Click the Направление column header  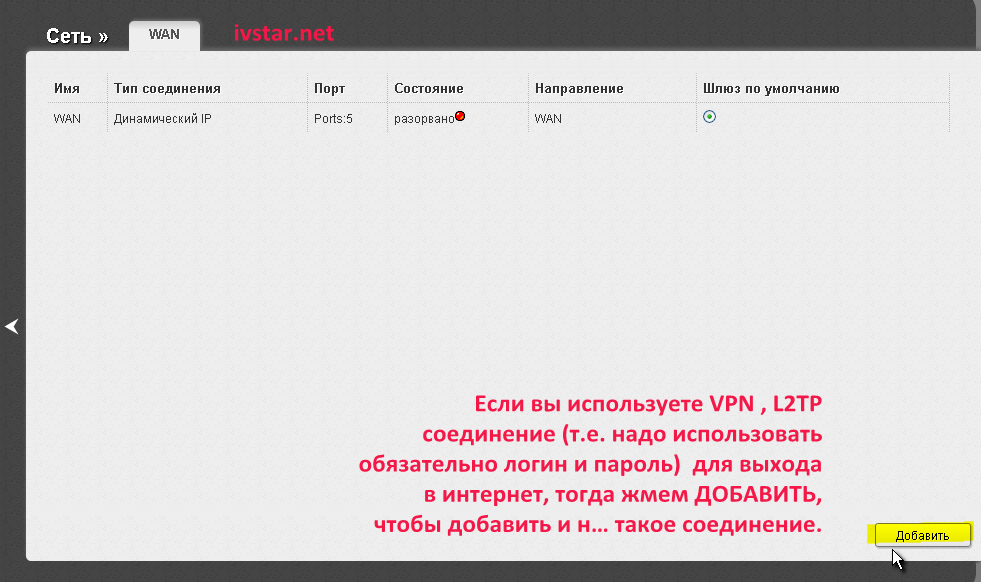[579, 88]
